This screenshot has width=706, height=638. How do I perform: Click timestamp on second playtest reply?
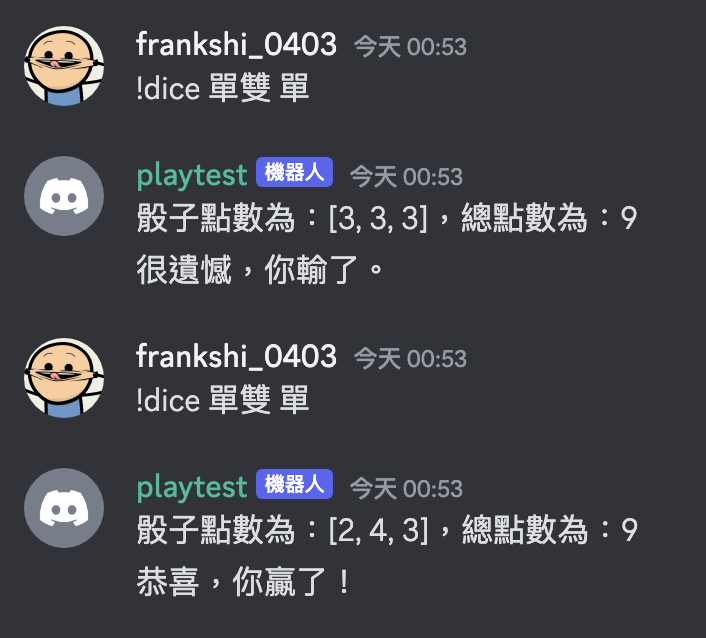[407, 489]
